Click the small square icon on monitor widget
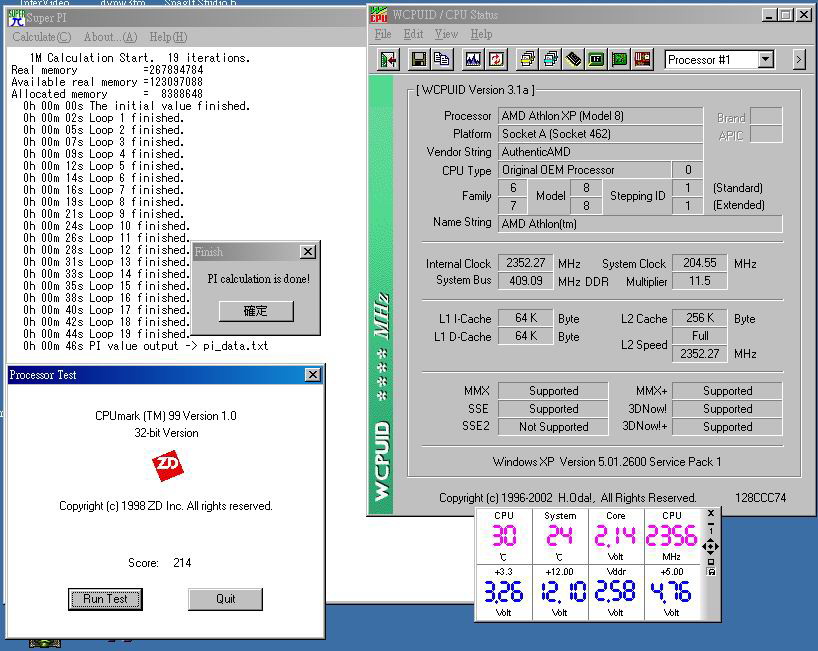This screenshot has width=818, height=651. pyautogui.click(x=711, y=562)
